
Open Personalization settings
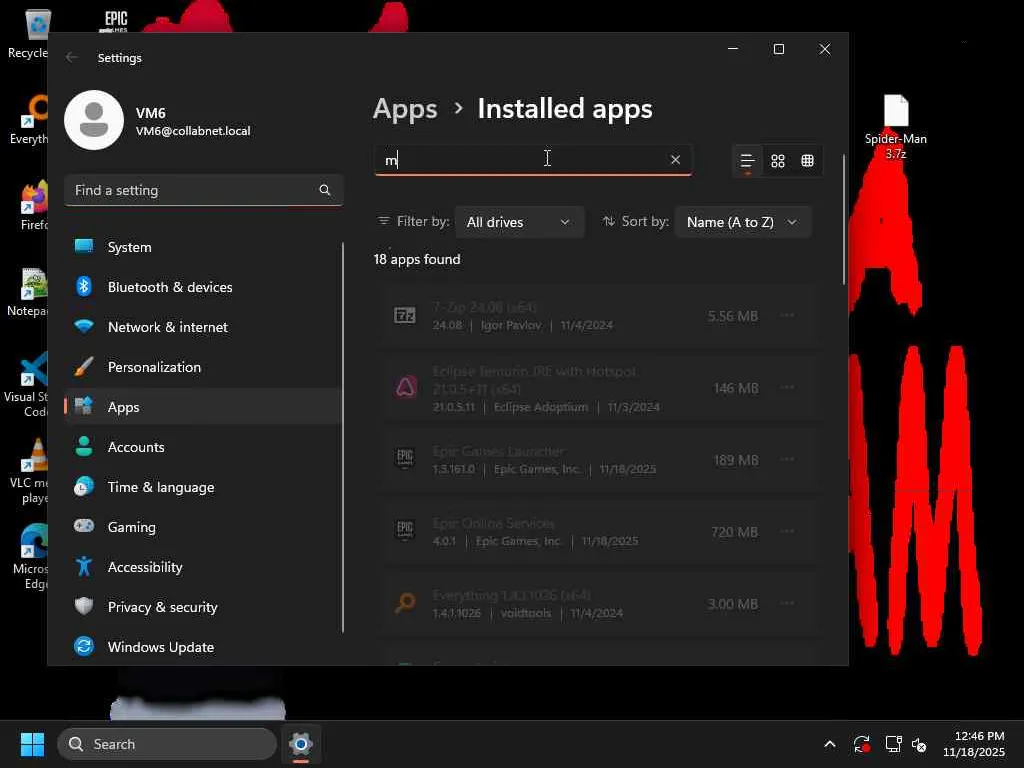coord(203,367)
